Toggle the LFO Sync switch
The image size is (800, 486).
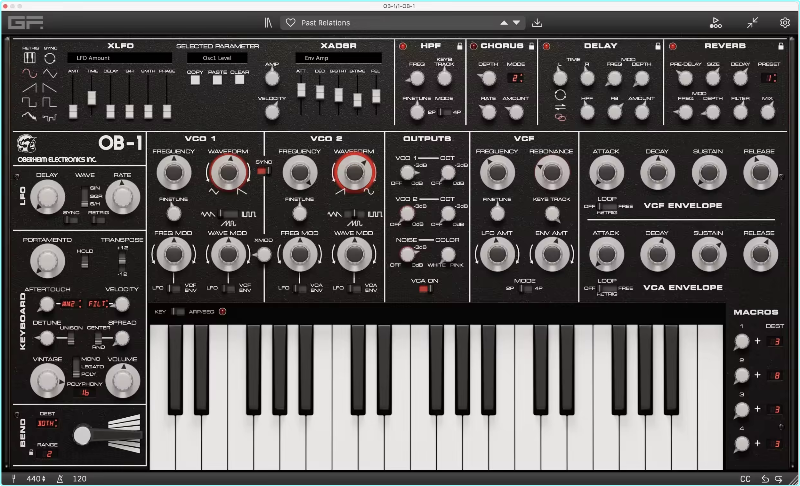pos(71,220)
